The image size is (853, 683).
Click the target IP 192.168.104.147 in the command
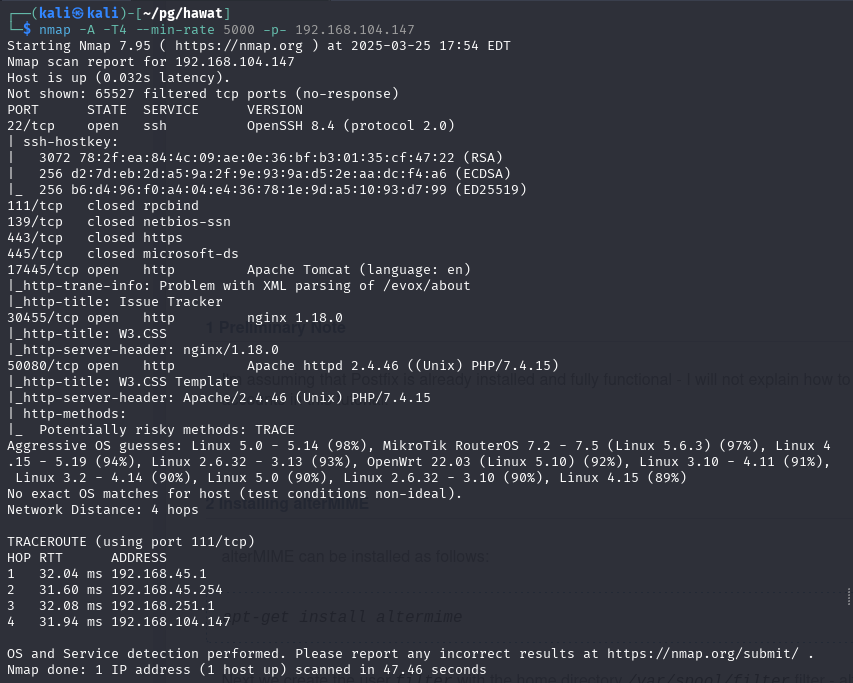(355, 30)
